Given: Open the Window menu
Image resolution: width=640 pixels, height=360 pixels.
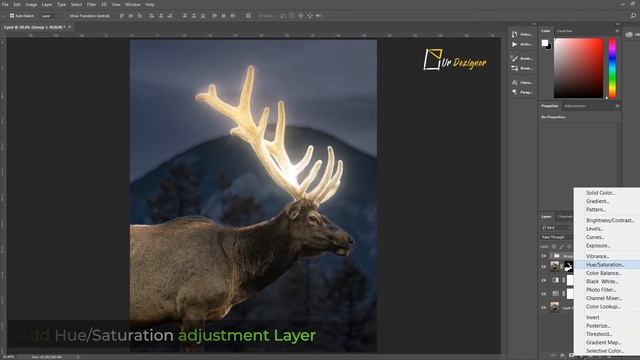Looking at the screenshot, I should tap(133, 4).
